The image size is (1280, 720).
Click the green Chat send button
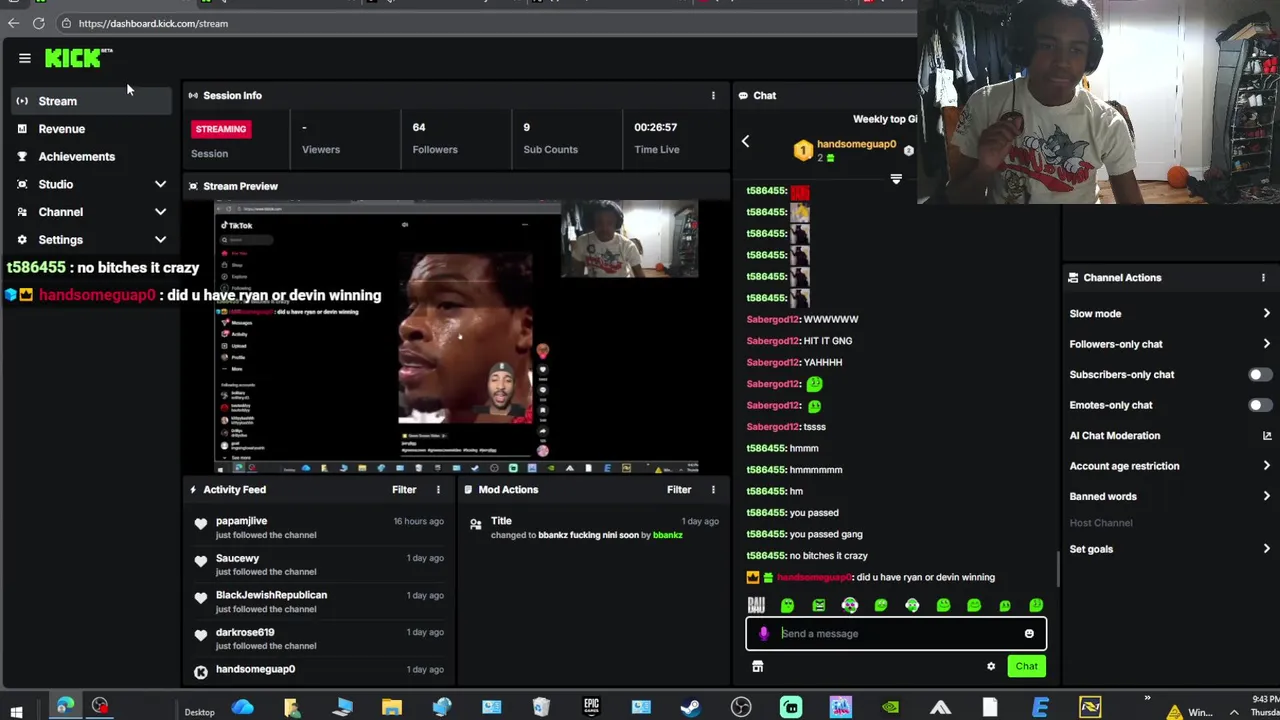pos(1026,666)
